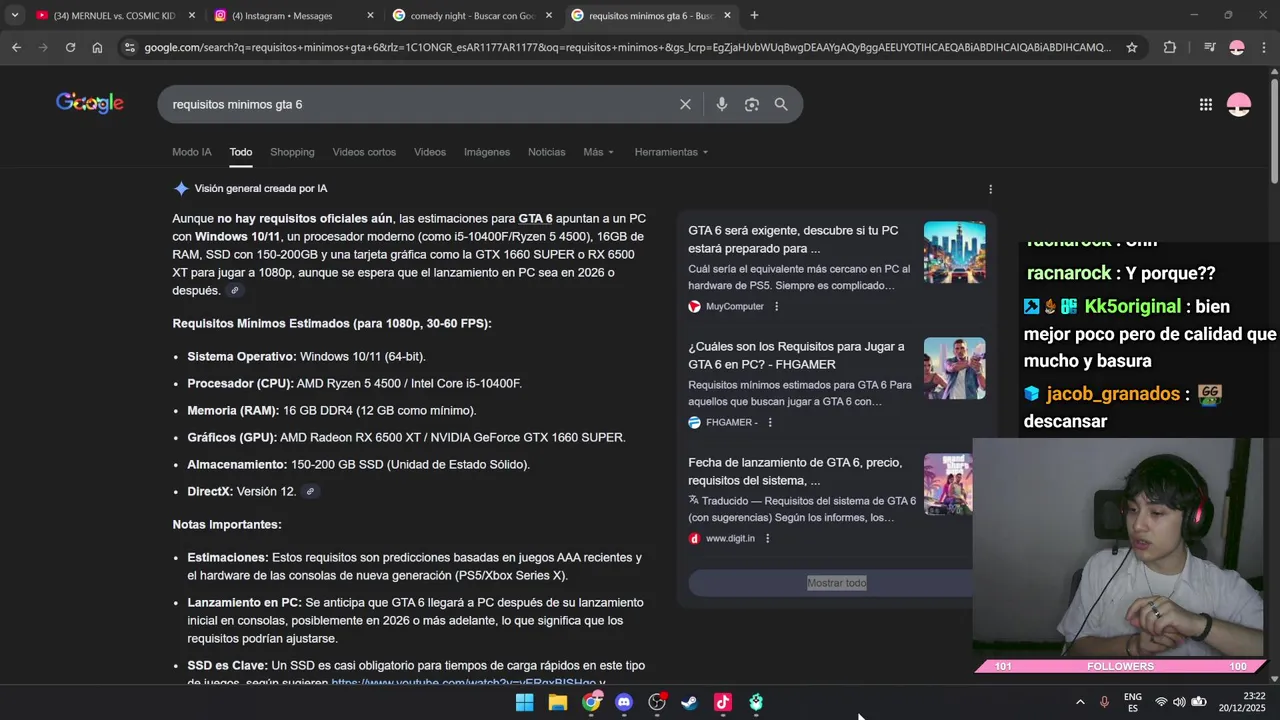Open Steam from the taskbar
Image resolution: width=1280 pixels, height=720 pixels.
point(690,702)
